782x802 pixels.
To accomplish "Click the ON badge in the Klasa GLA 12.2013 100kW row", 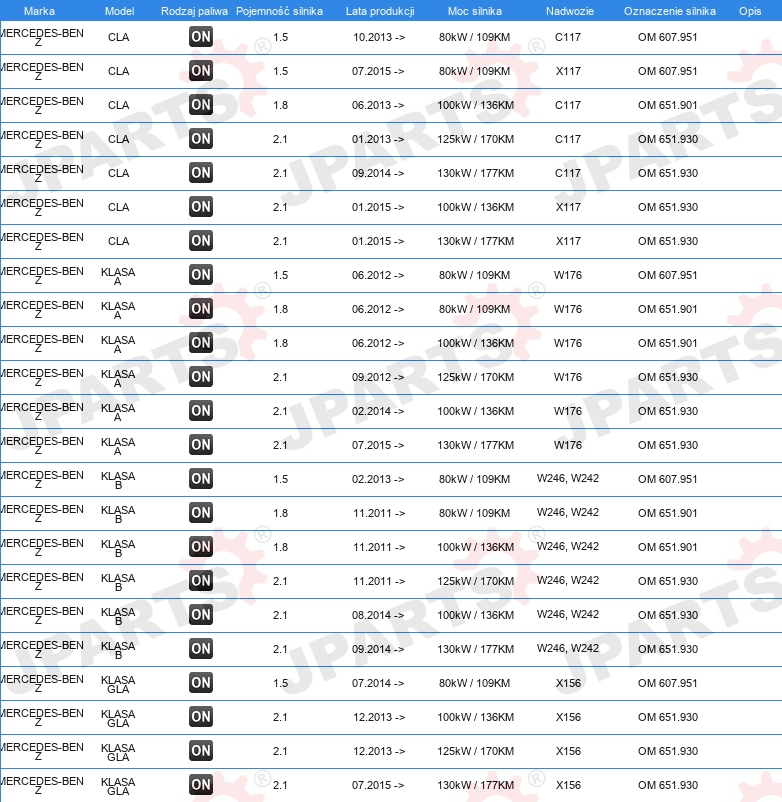I will tap(200, 717).
